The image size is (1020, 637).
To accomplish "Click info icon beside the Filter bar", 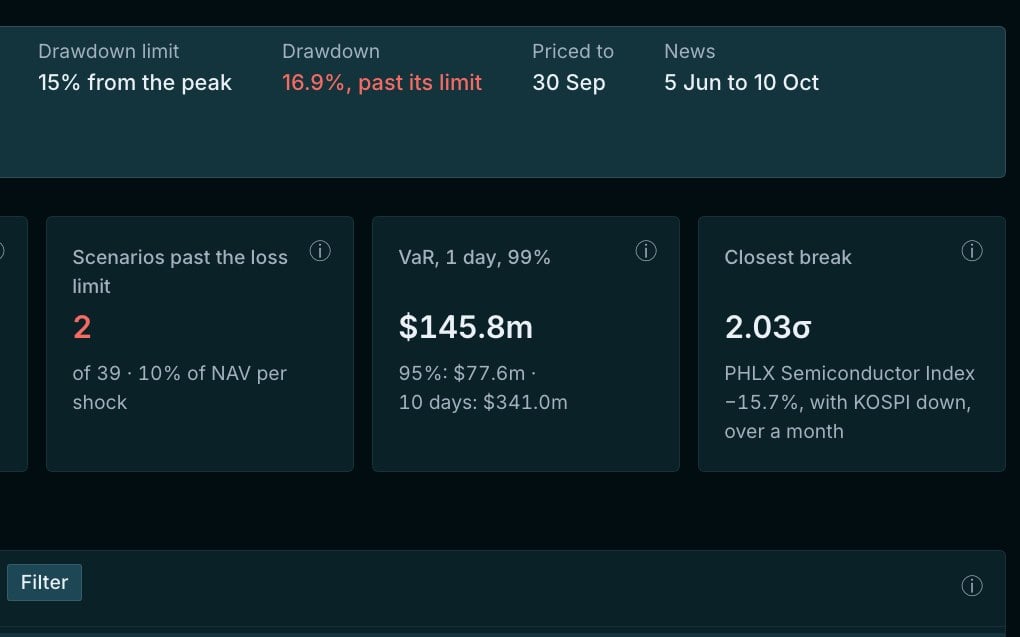I will click(x=972, y=586).
